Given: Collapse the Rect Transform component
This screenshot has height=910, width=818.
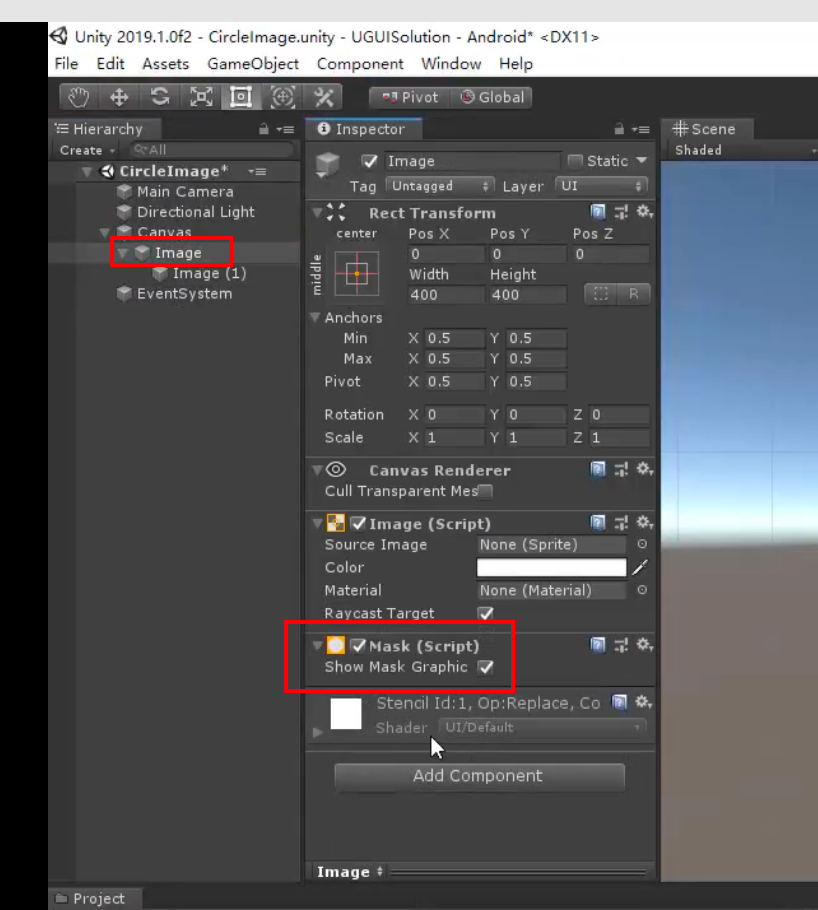Looking at the screenshot, I should pos(317,212).
